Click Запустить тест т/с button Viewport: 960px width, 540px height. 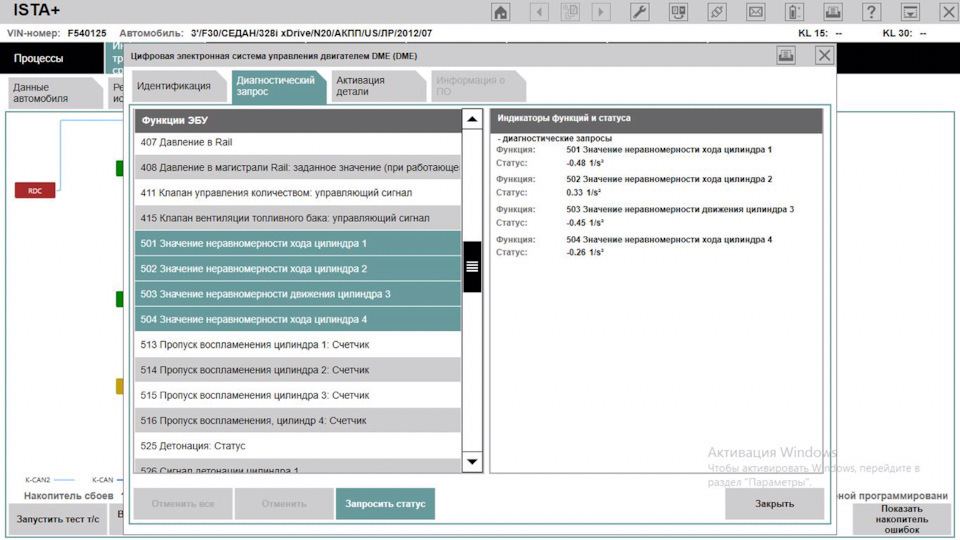58,519
